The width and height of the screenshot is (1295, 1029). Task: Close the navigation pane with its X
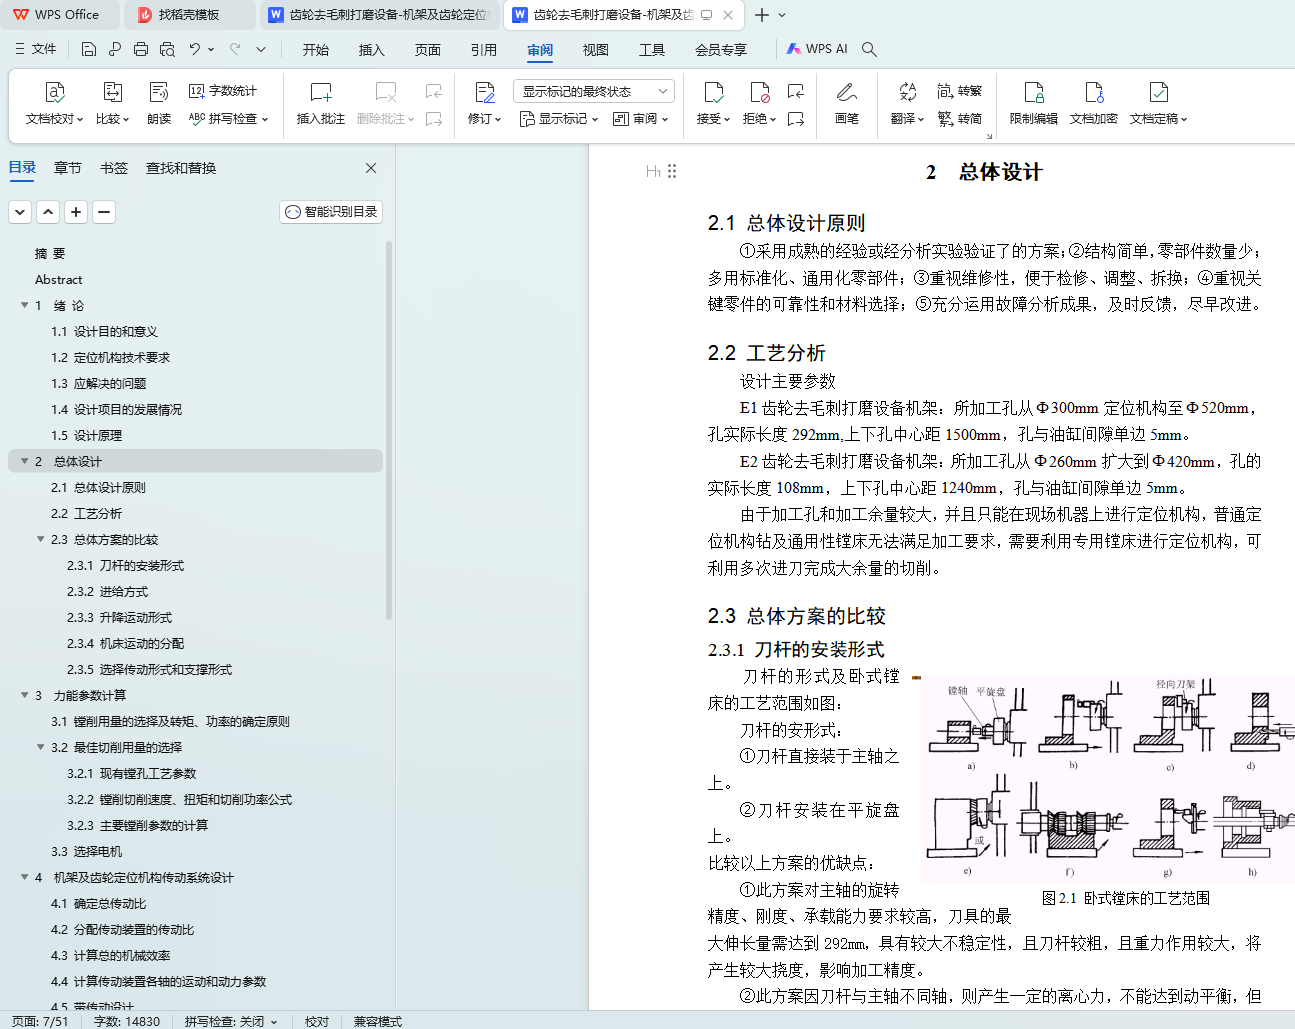(x=371, y=168)
